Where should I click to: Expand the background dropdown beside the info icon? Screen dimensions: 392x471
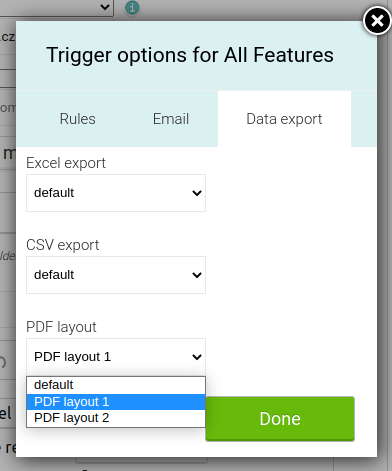click(x=57, y=7)
